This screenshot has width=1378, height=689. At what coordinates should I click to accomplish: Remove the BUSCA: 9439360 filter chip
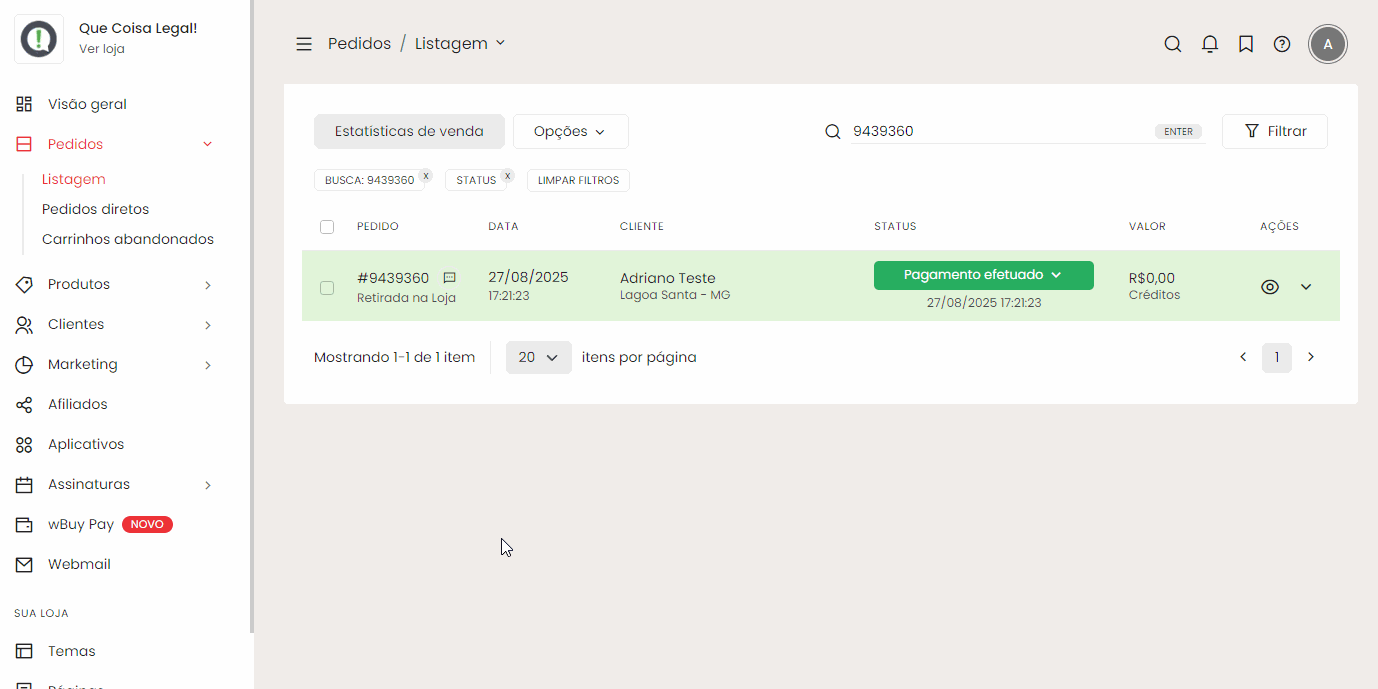[x=426, y=175]
